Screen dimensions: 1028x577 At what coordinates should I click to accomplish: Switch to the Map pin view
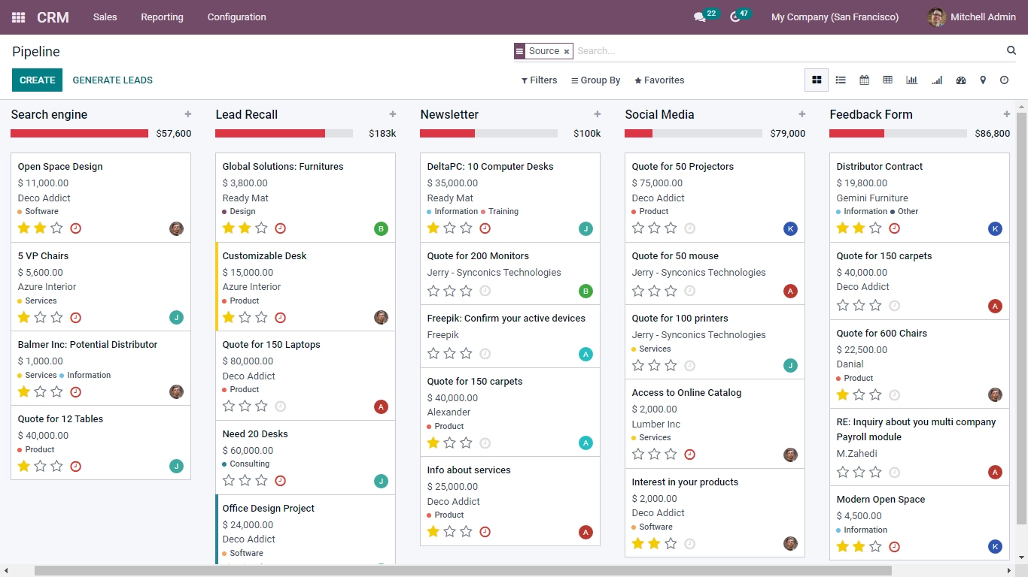(983, 80)
